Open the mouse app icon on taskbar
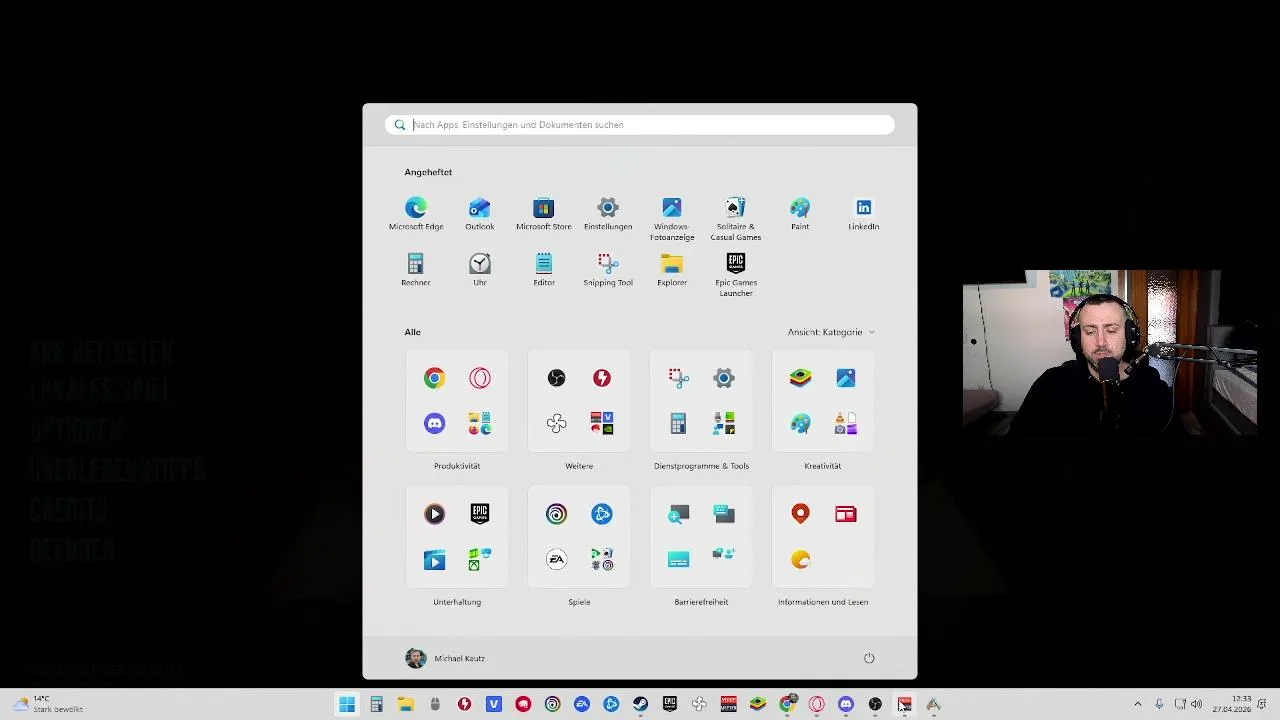Viewport: 1280px width, 720px height. tap(435, 704)
